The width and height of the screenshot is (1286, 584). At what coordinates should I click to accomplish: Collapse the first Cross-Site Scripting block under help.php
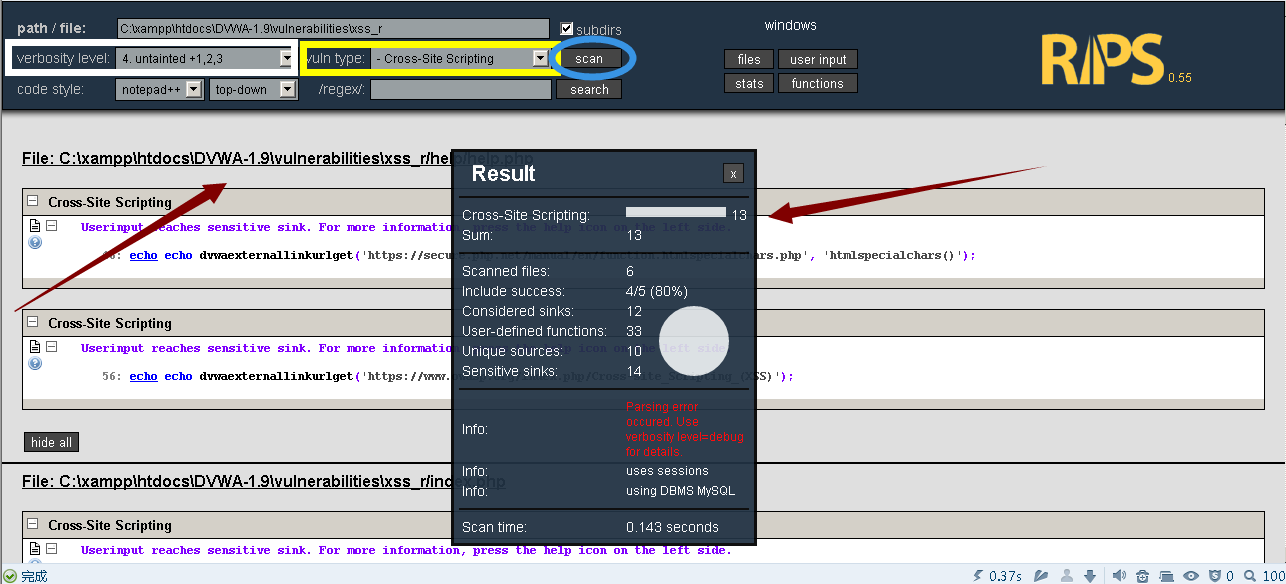click(33, 201)
